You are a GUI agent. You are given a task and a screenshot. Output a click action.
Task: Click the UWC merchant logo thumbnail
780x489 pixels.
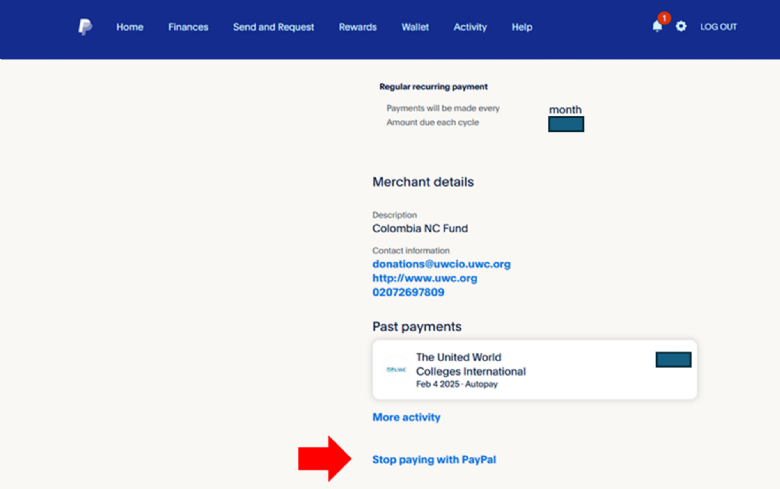click(x=396, y=370)
